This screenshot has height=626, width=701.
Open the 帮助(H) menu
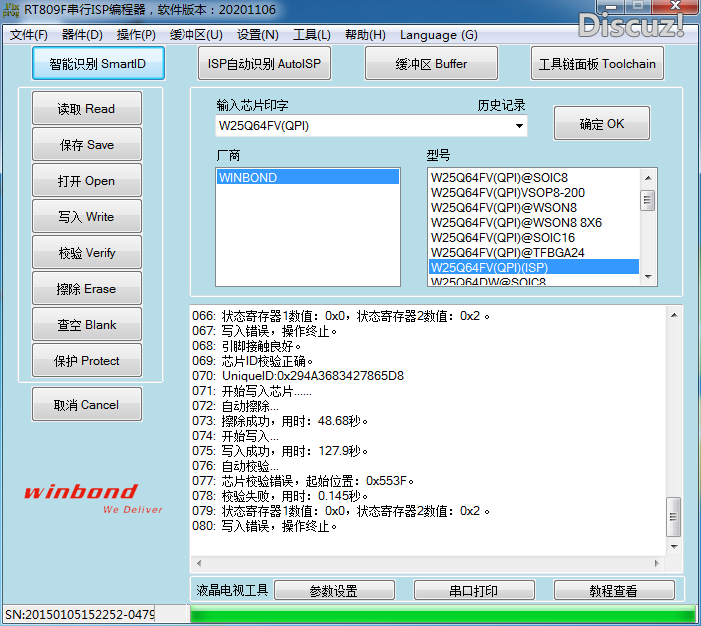coord(365,35)
